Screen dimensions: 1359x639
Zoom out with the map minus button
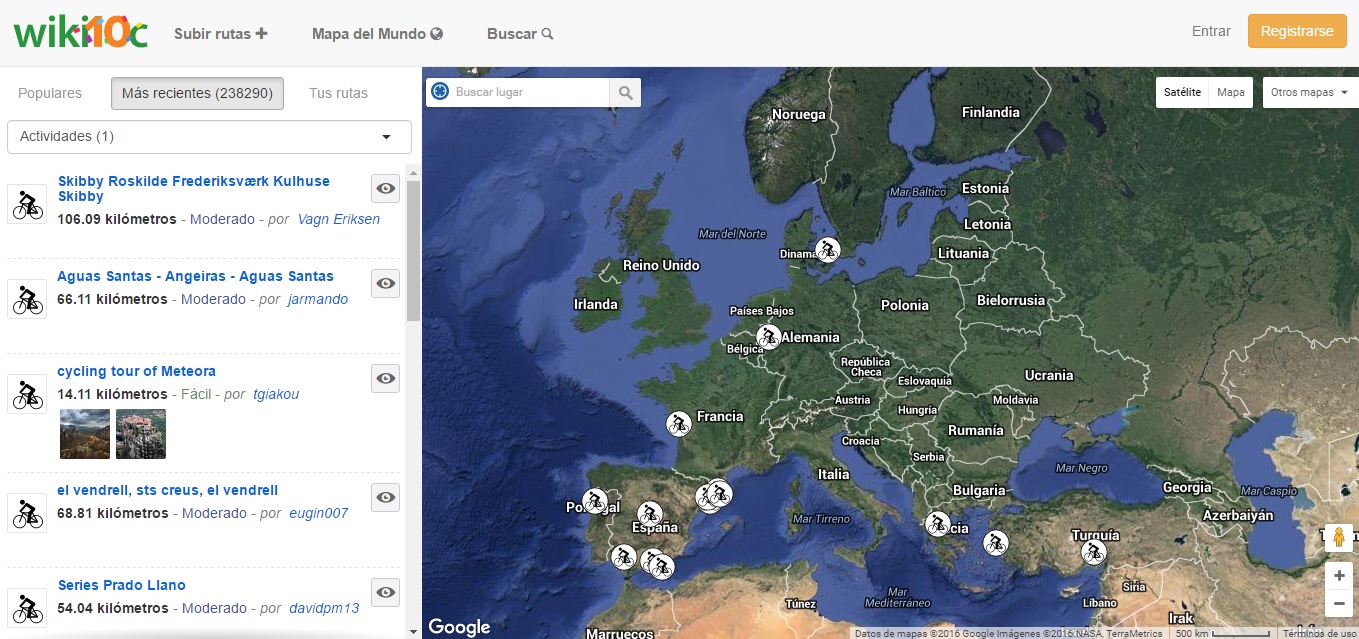pos(1338,603)
